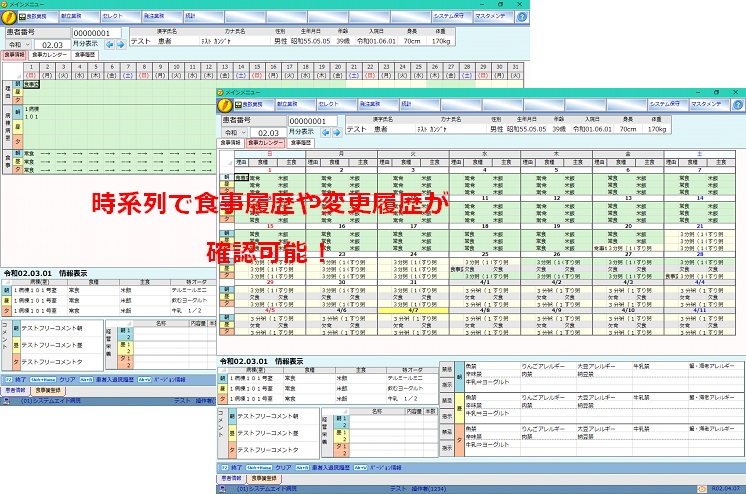Select 食事カレンダー tab in front window

point(265,143)
